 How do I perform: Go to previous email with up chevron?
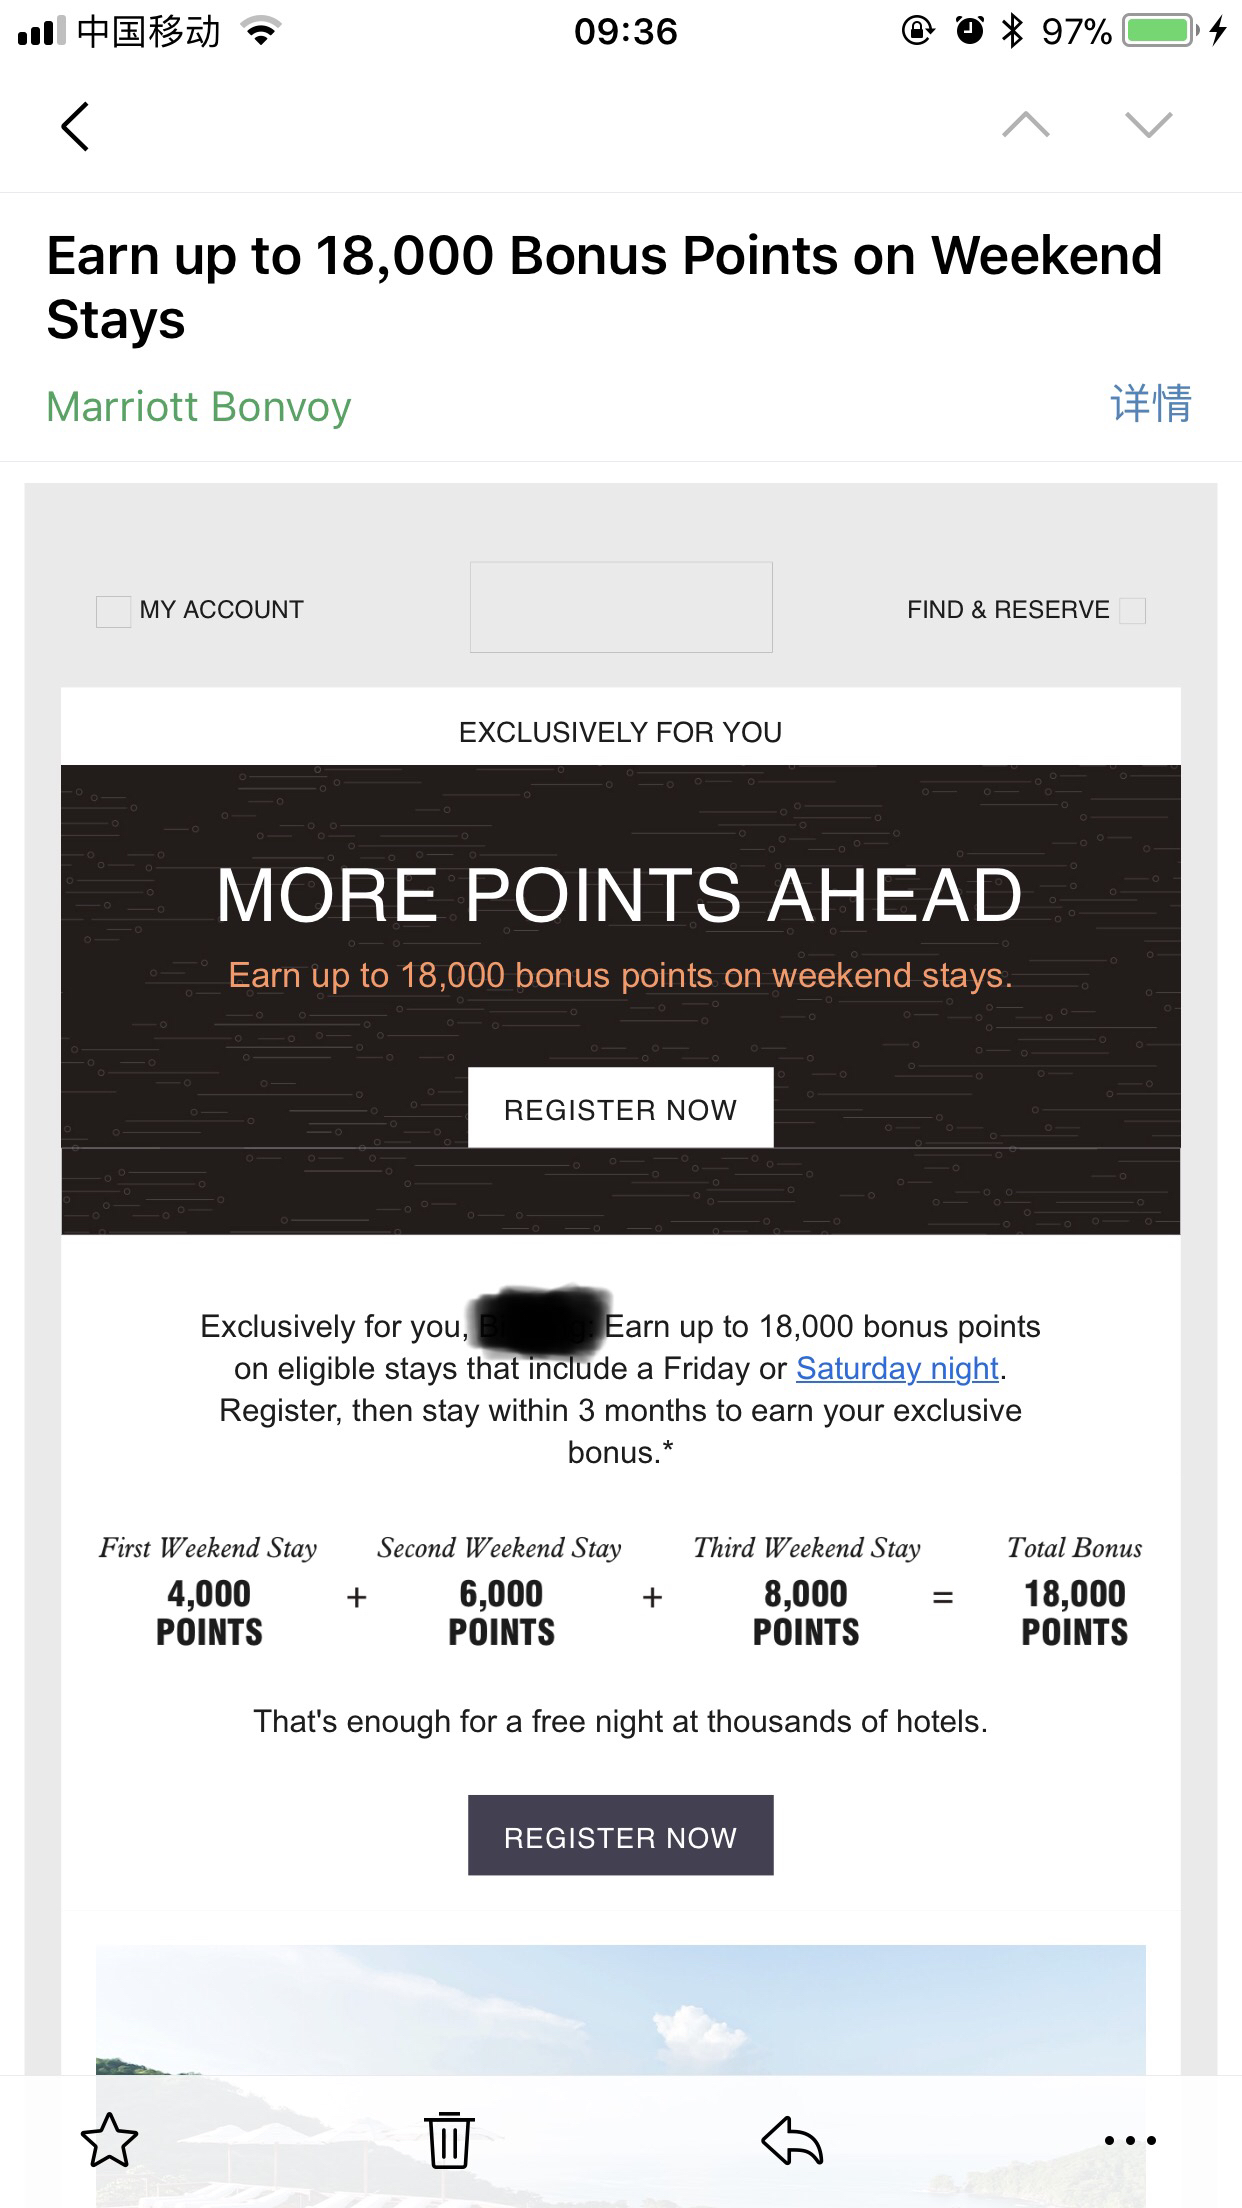[1026, 125]
